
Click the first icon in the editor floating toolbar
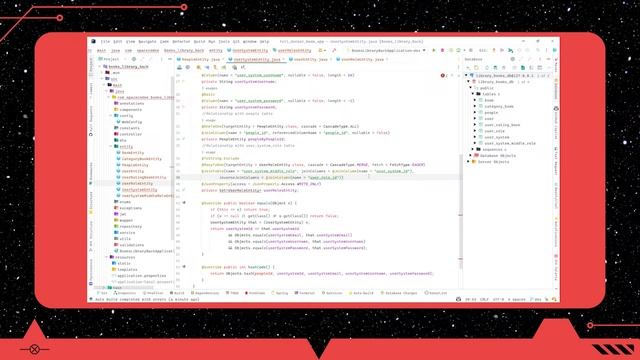180,67
